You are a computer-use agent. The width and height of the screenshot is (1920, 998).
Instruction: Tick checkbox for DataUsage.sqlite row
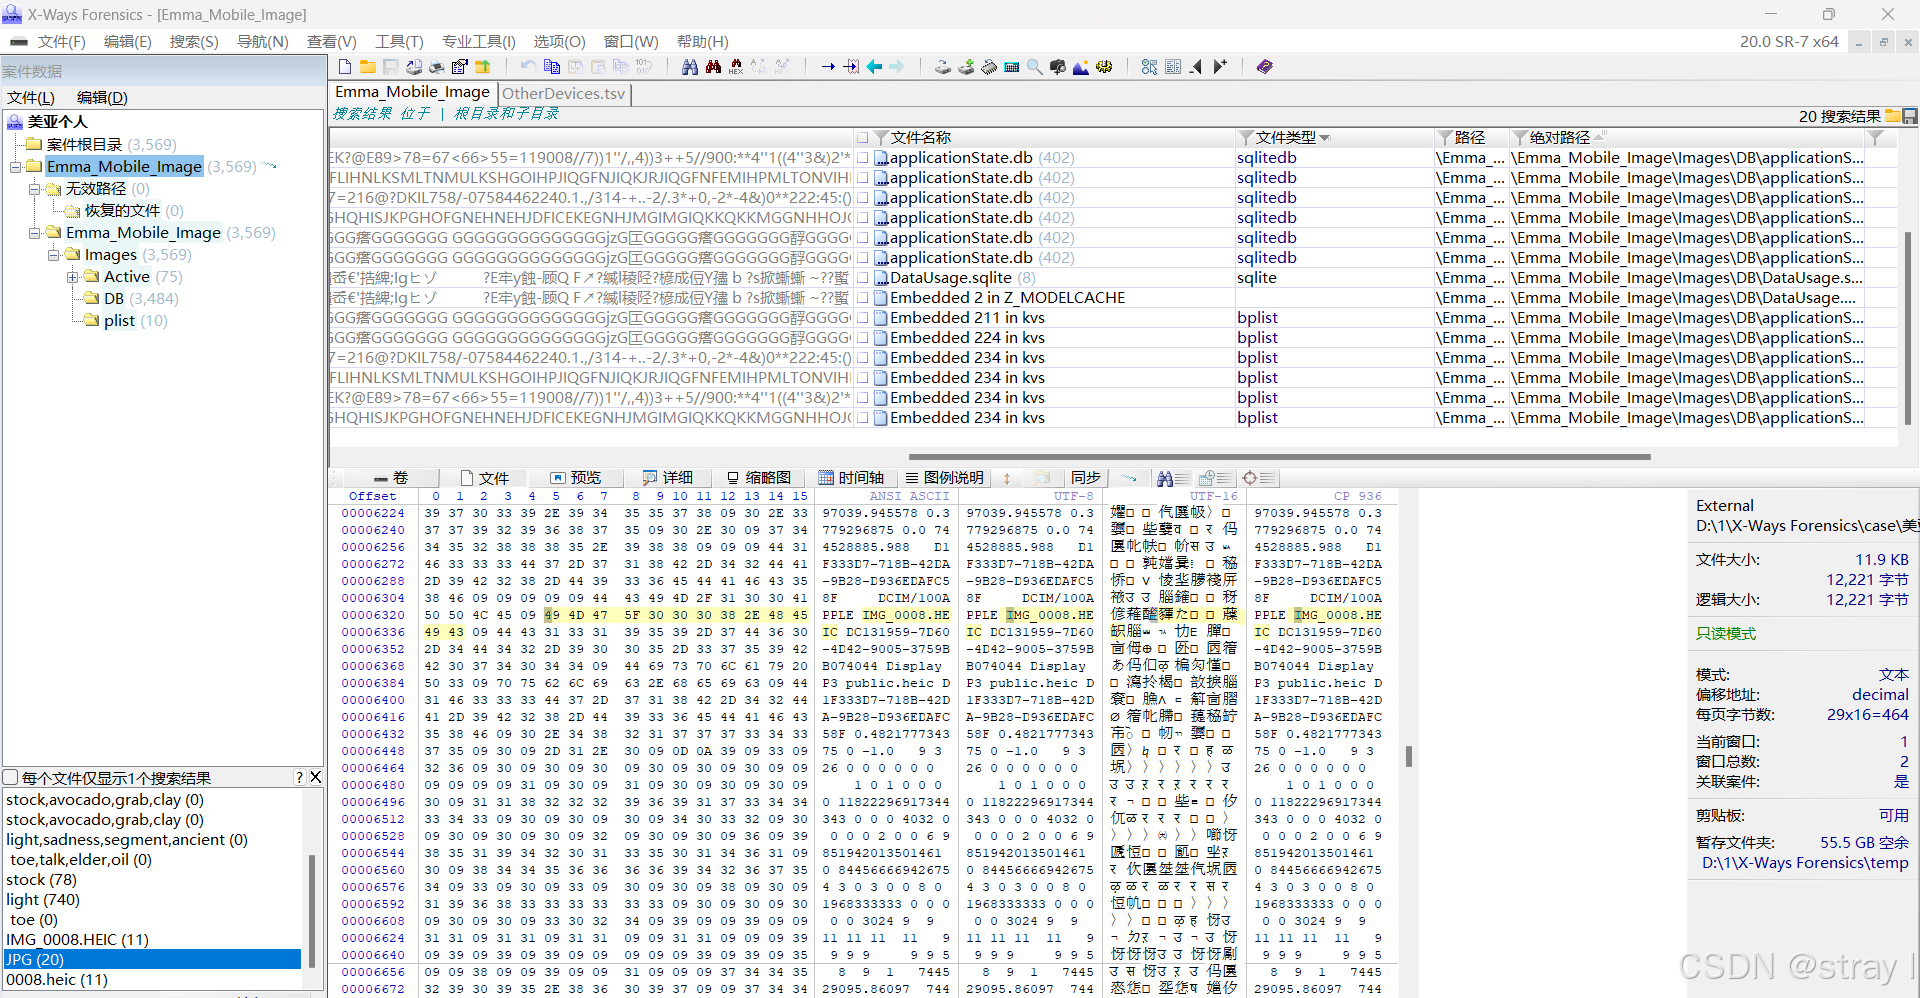click(x=862, y=278)
